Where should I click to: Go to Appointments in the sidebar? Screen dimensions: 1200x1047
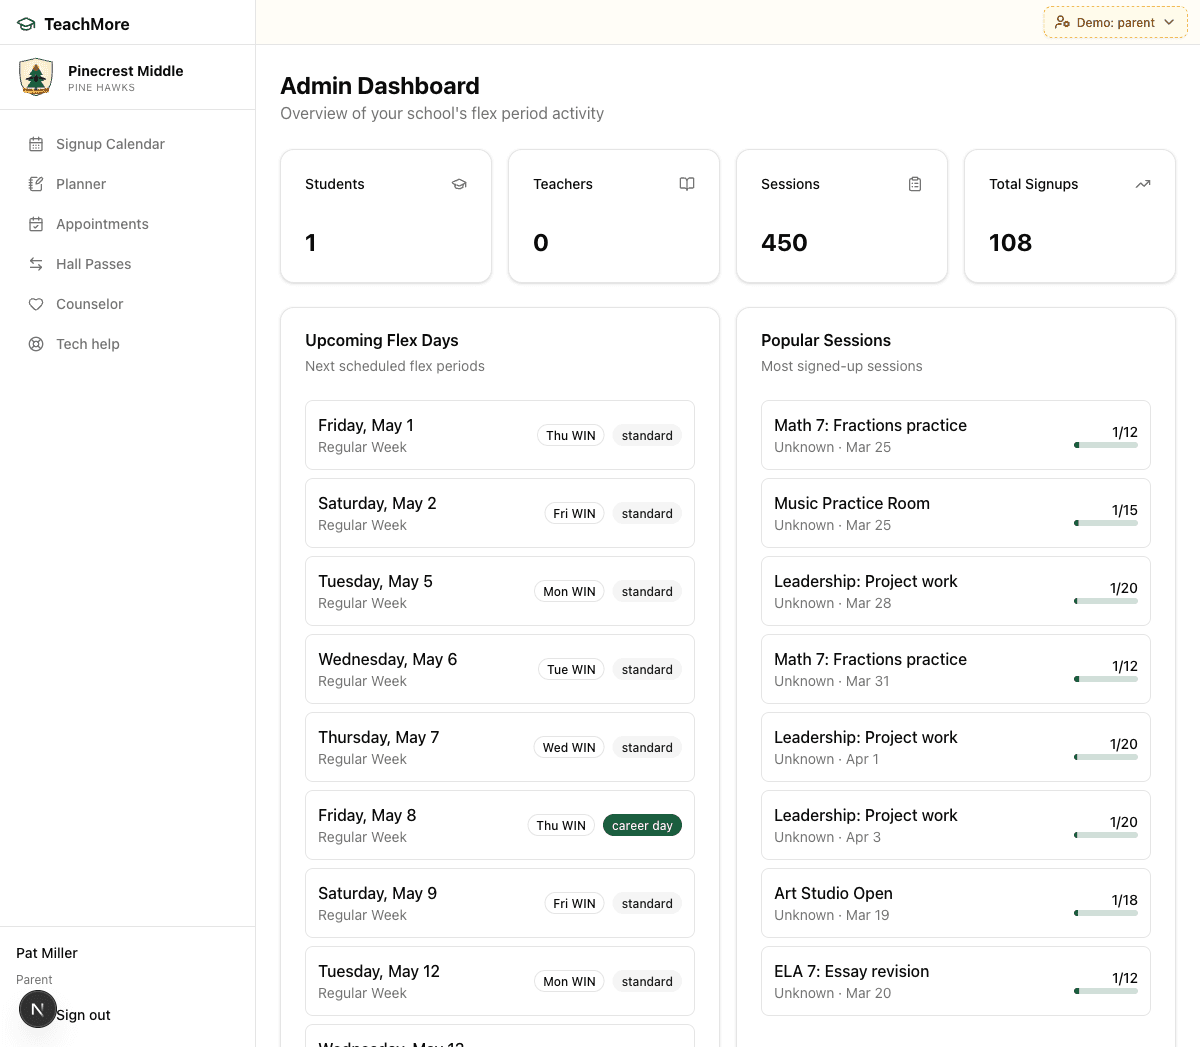[x=128, y=224]
